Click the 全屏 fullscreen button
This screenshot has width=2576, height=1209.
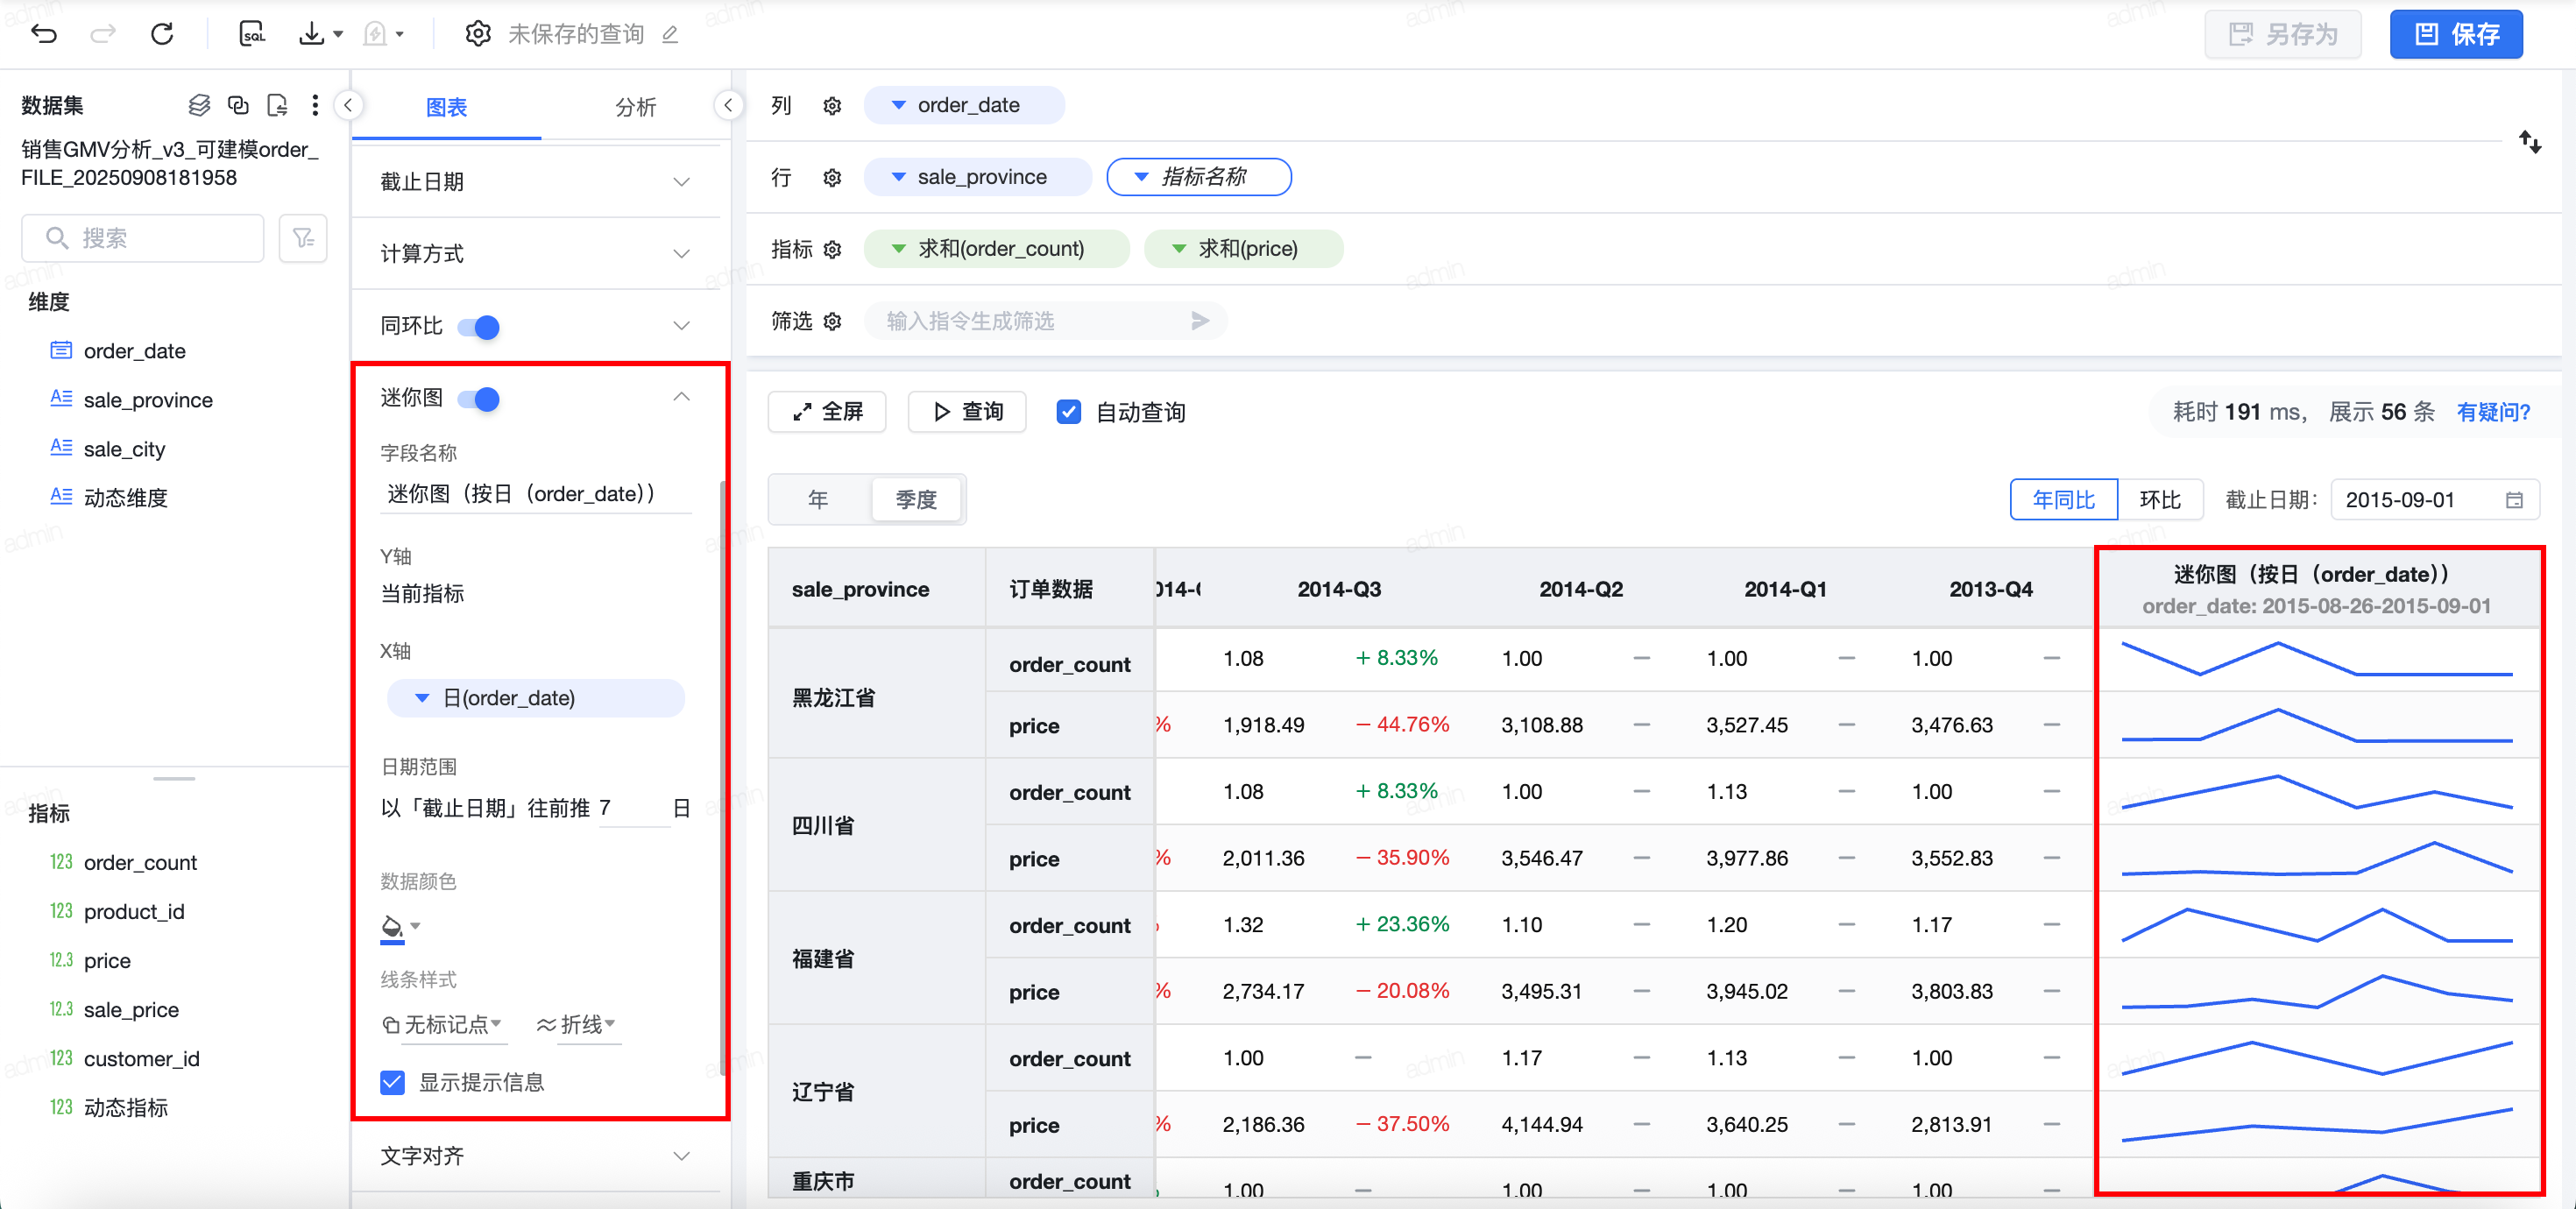(827, 412)
